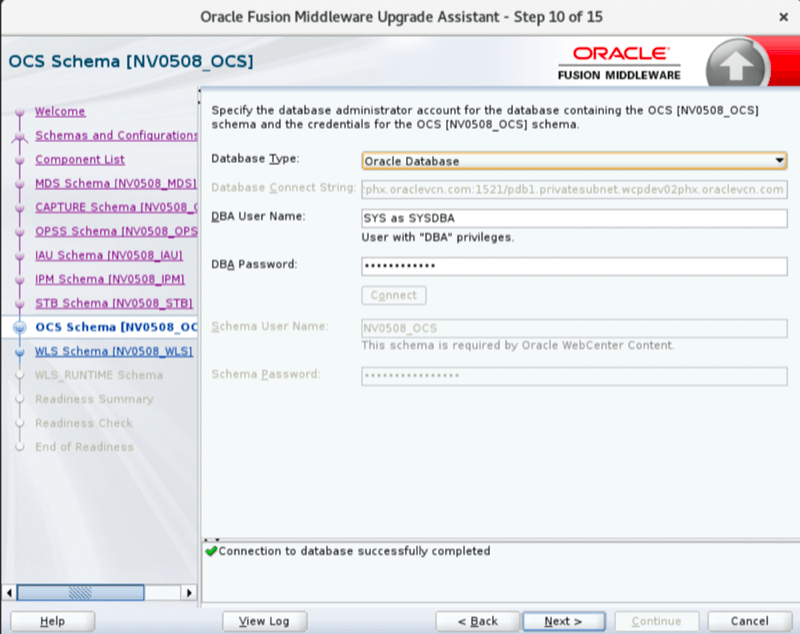The width and height of the screenshot is (800, 634).
Task: Open the IAU Schema step
Action: point(109,255)
